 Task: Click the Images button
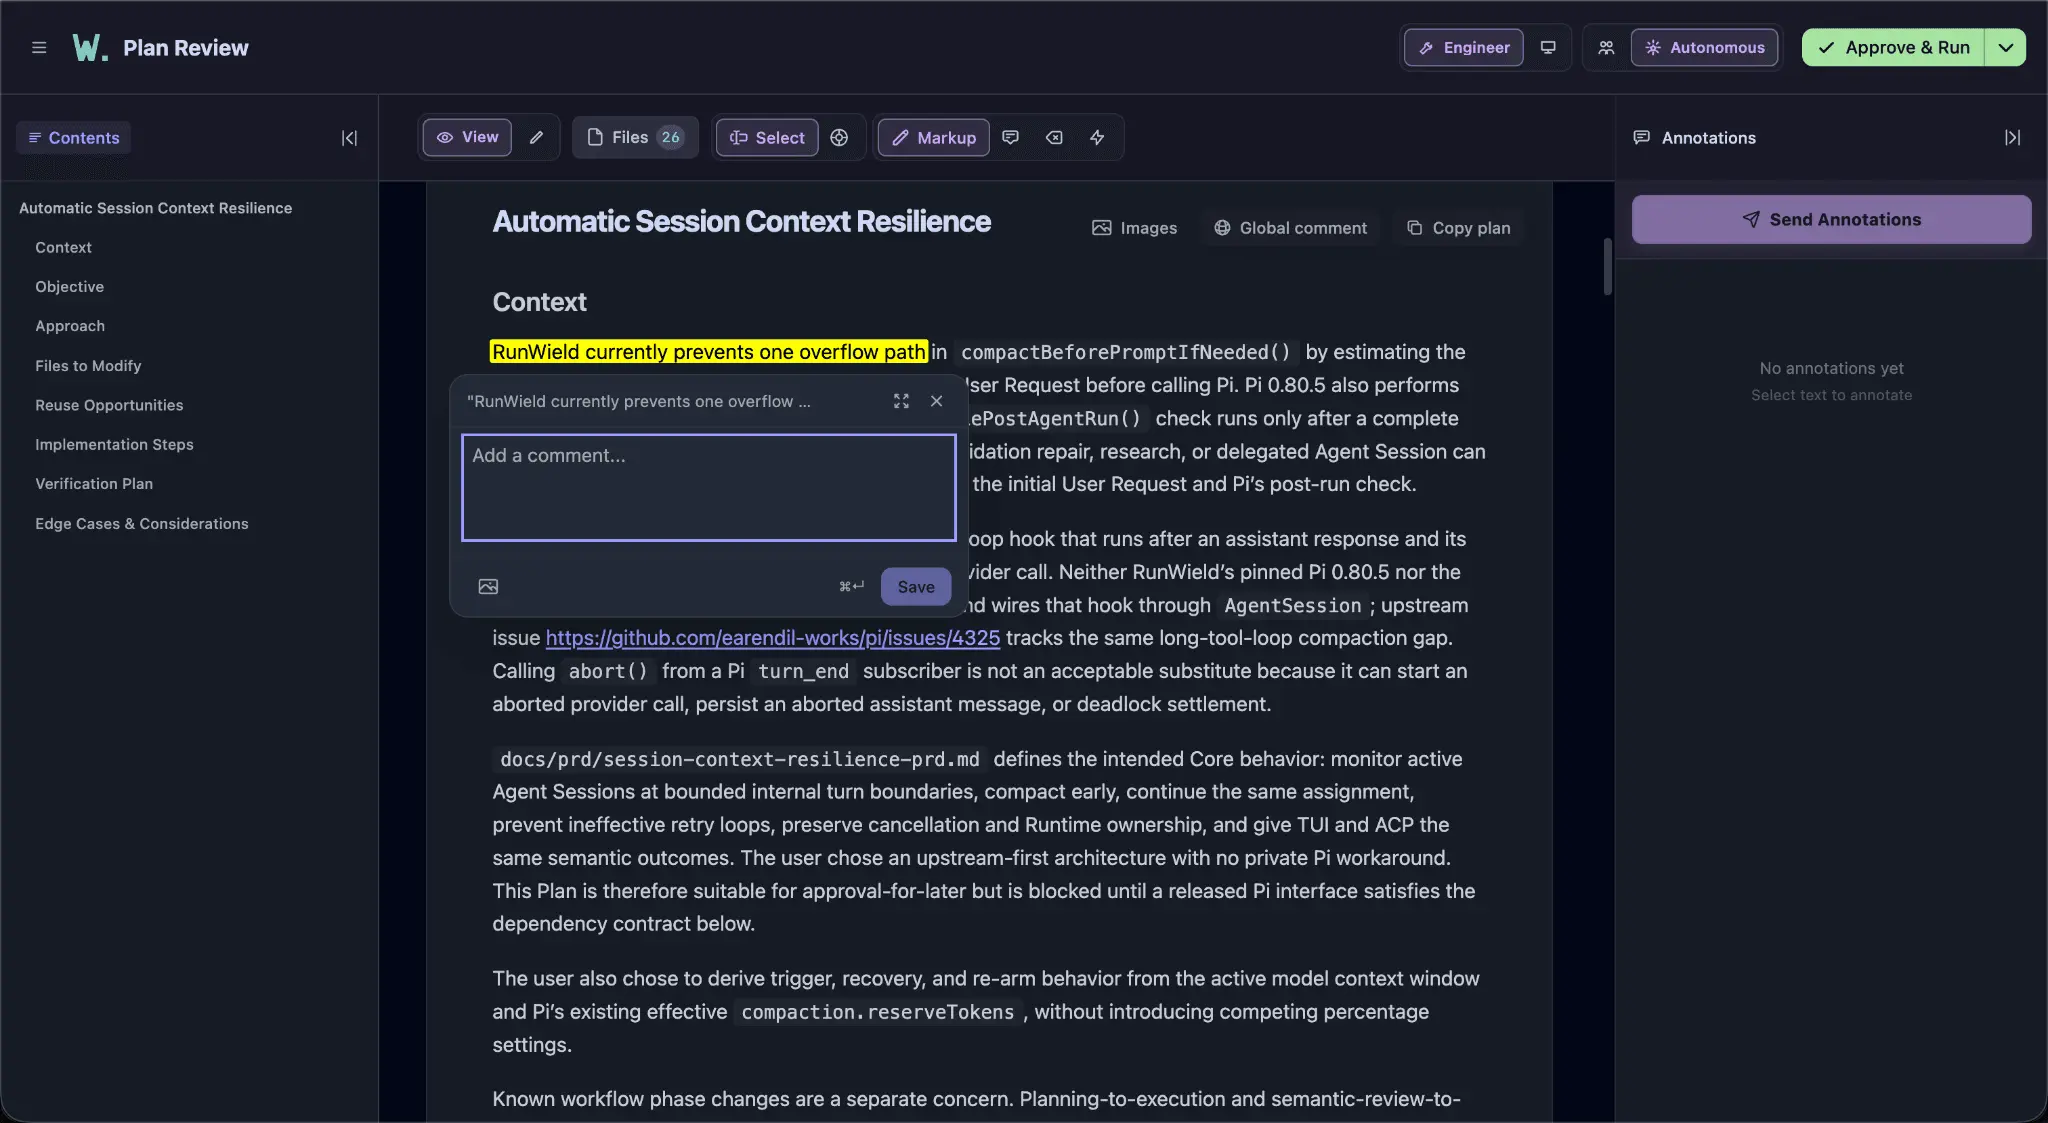pos(1134,228)
